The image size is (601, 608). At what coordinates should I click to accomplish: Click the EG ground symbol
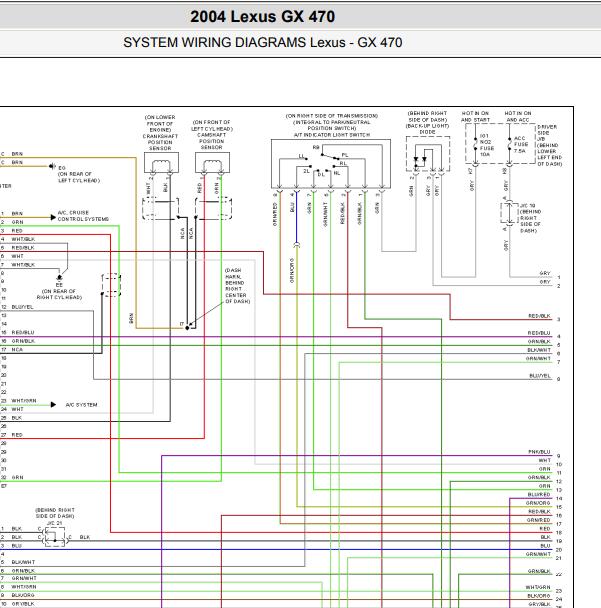point(52,166)
